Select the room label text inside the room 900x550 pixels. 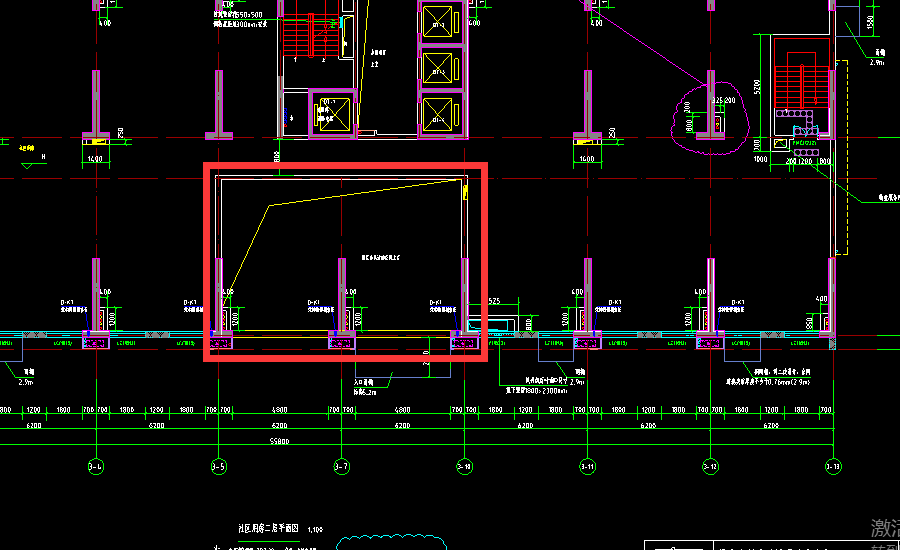(381, 258)
